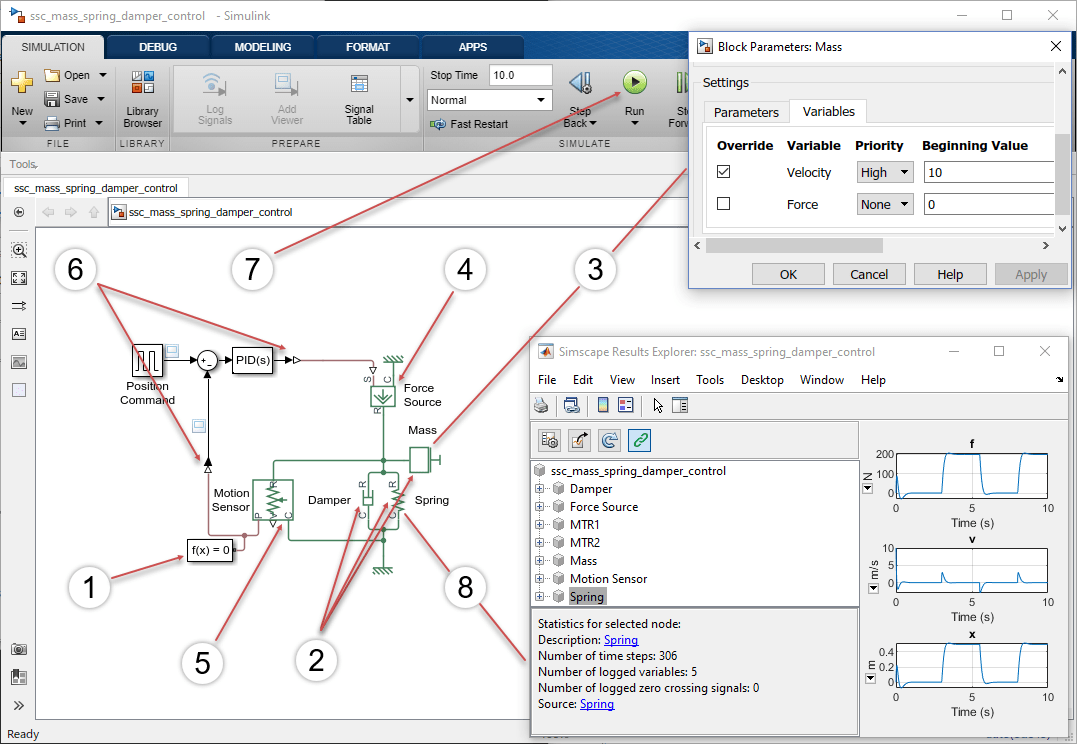
Task: Run the simulation with green play button
Action: 635,82
